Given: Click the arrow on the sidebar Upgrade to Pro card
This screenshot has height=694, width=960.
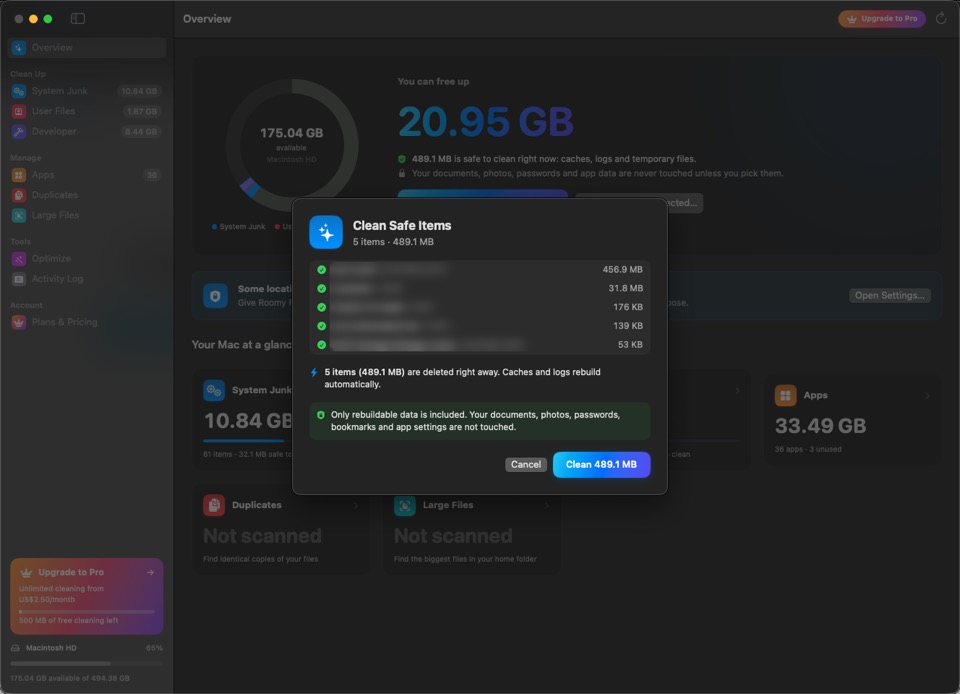Looking at the screenshot, I should [151, 573].
